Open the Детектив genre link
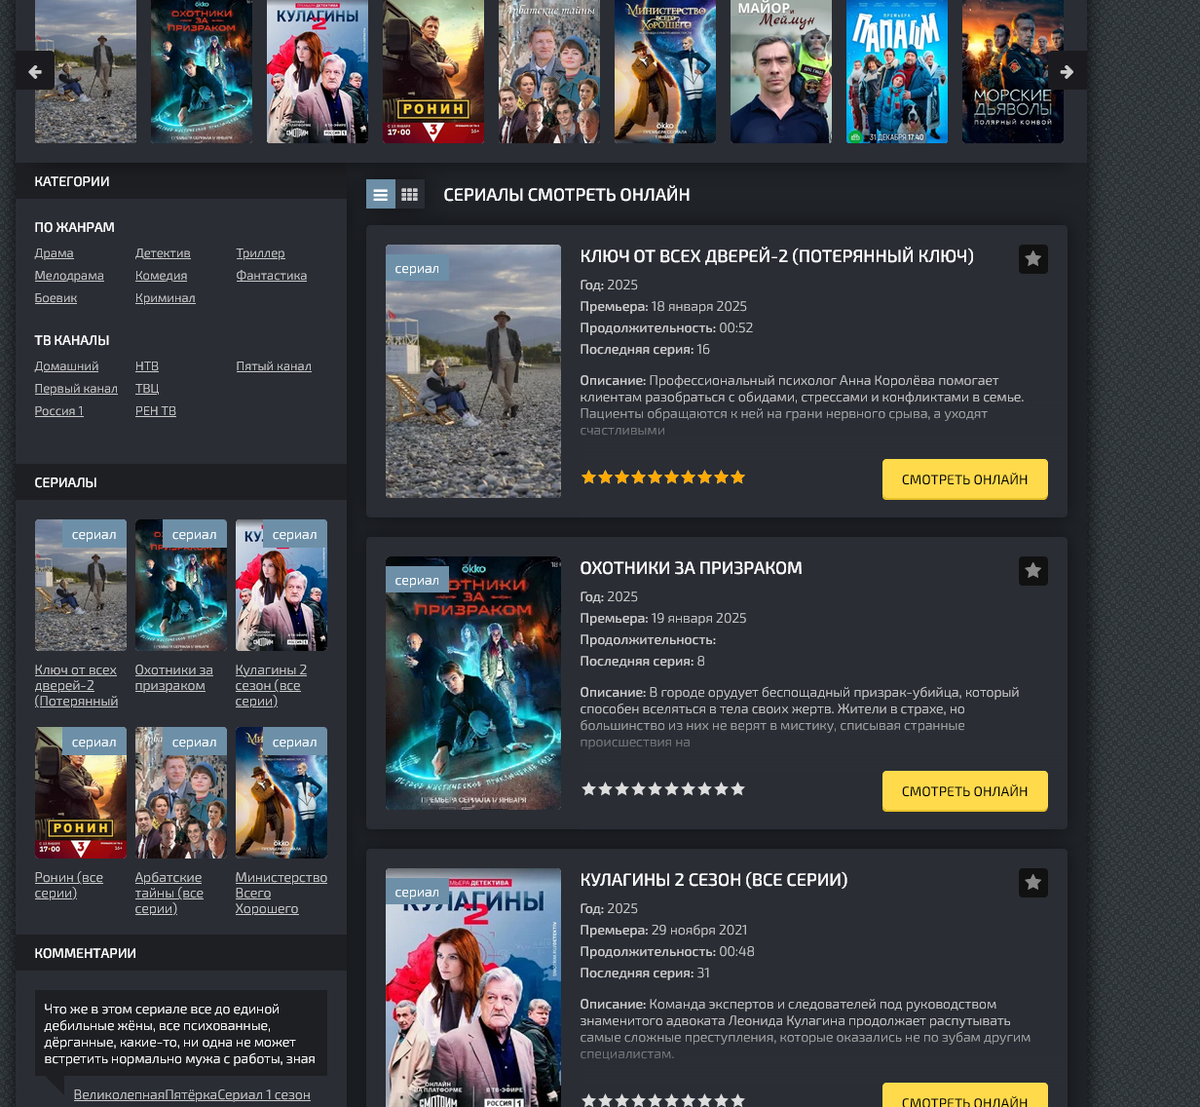The height and width of the screenshot is (1107, 1200). pyautogui.click(x=163, y=253)
